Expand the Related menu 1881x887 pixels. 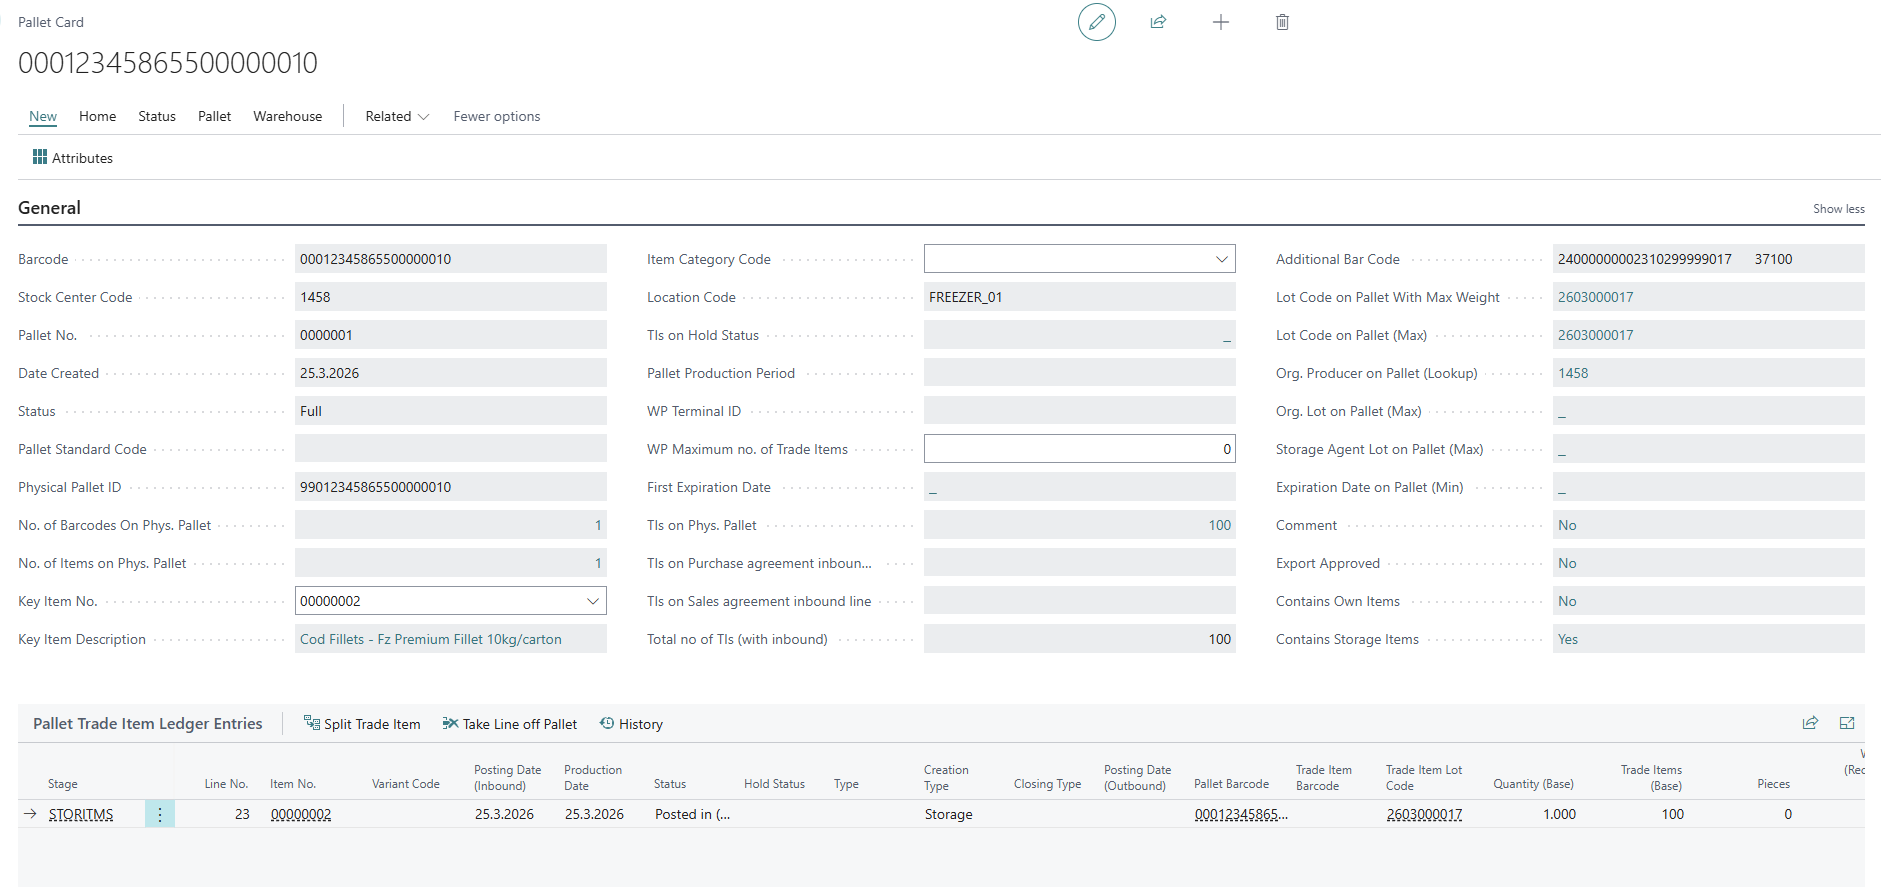(397, 116)
